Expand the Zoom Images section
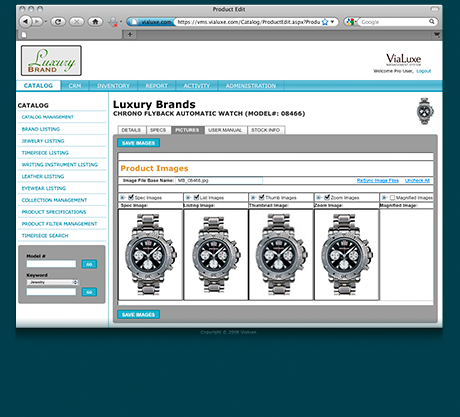Screen dimensions: 460x417 319,197
